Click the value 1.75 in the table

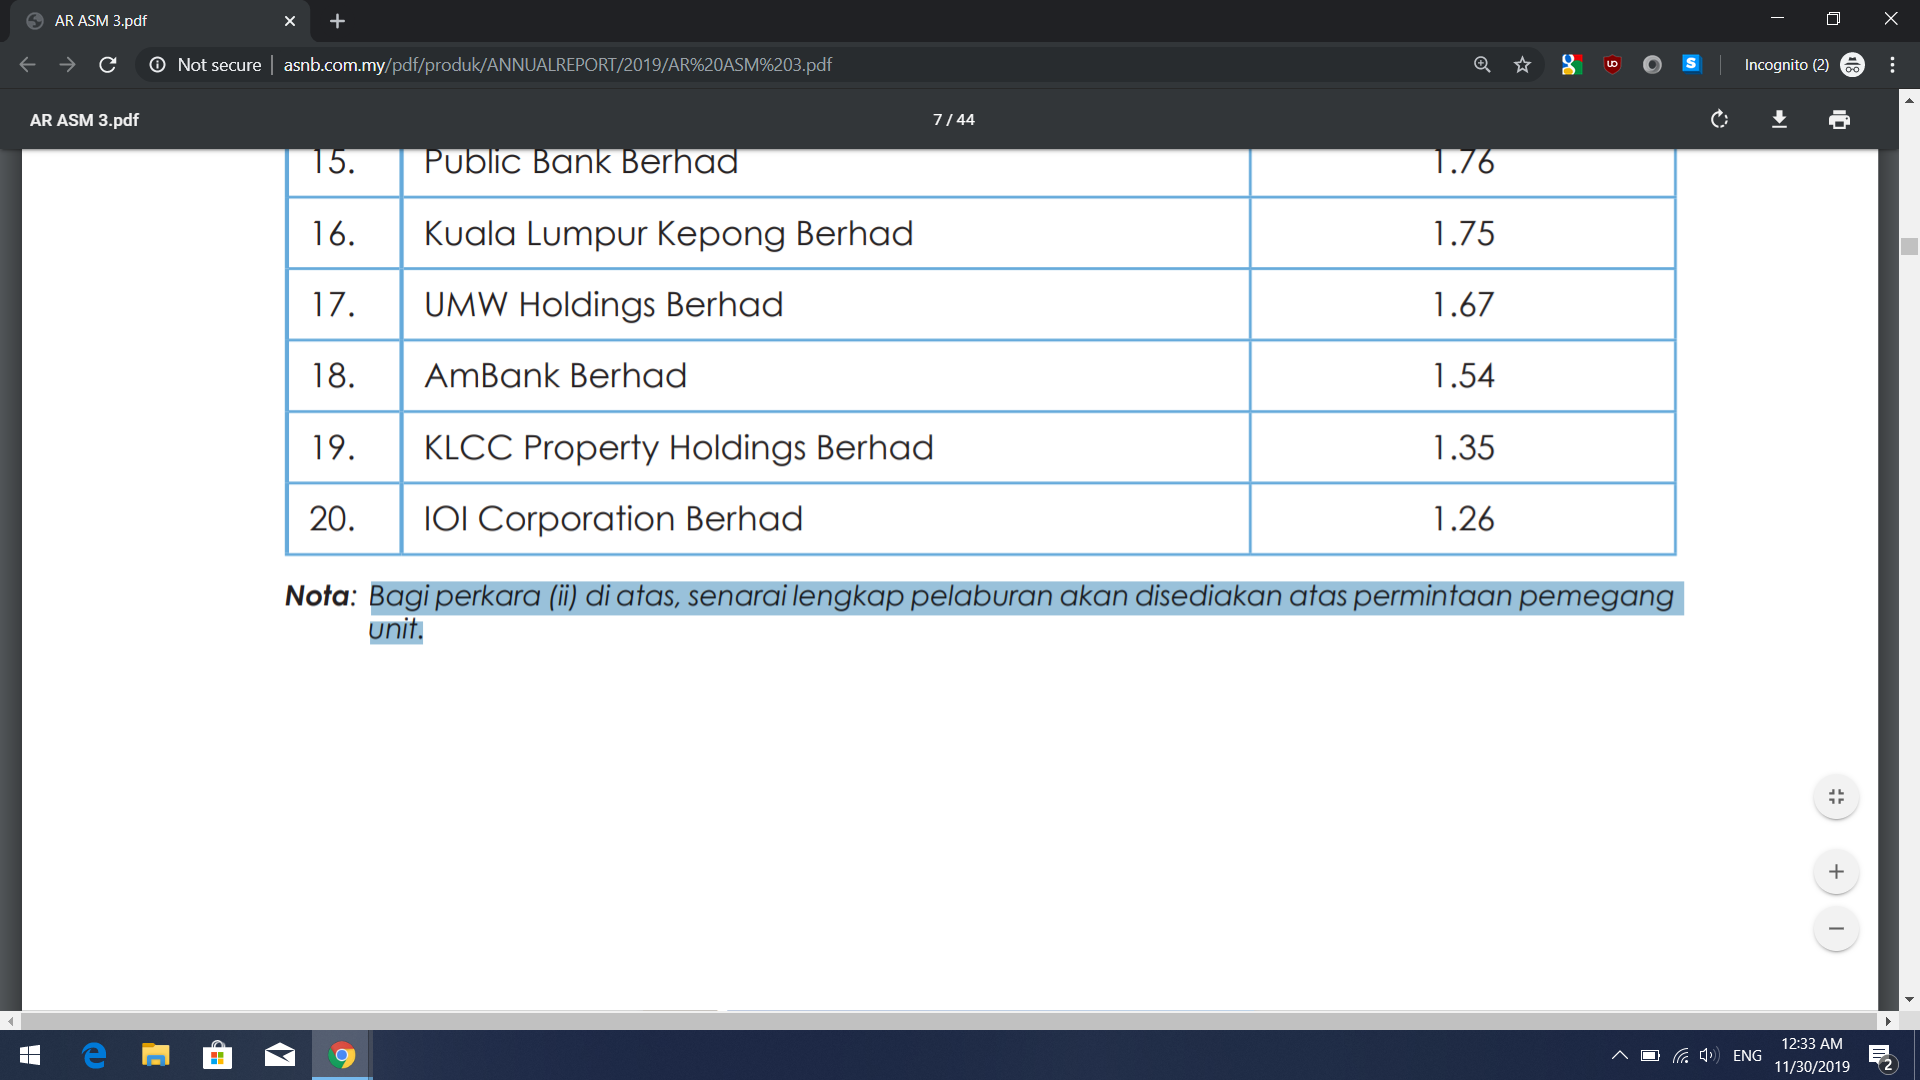coord(1463,234)
